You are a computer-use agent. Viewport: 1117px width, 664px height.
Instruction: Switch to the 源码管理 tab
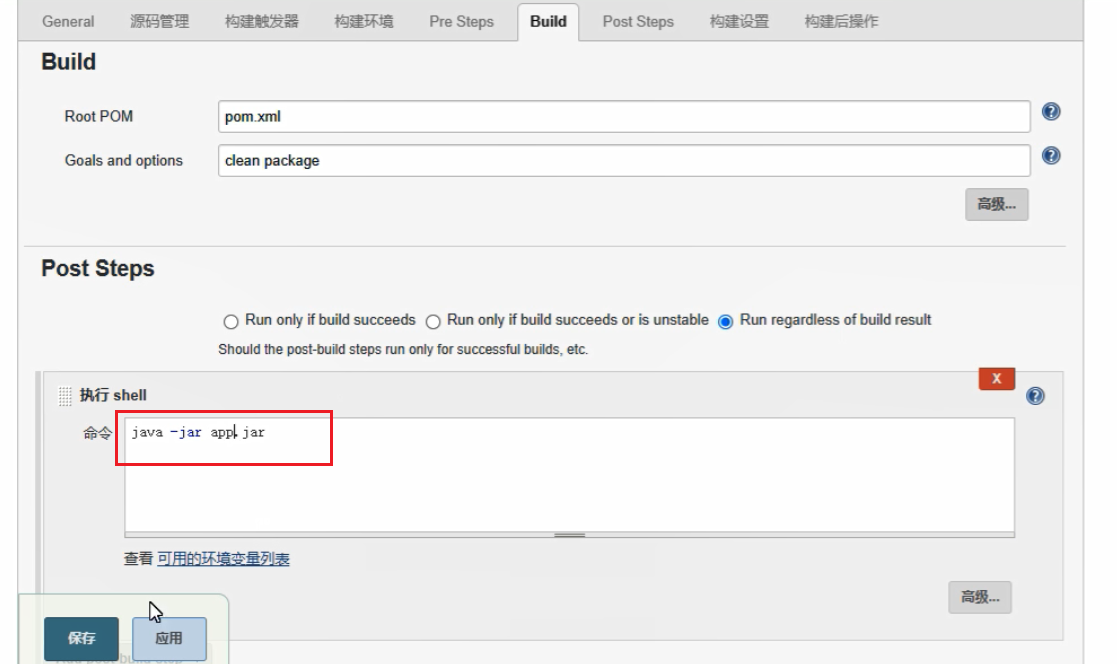[x=160, y=21]
